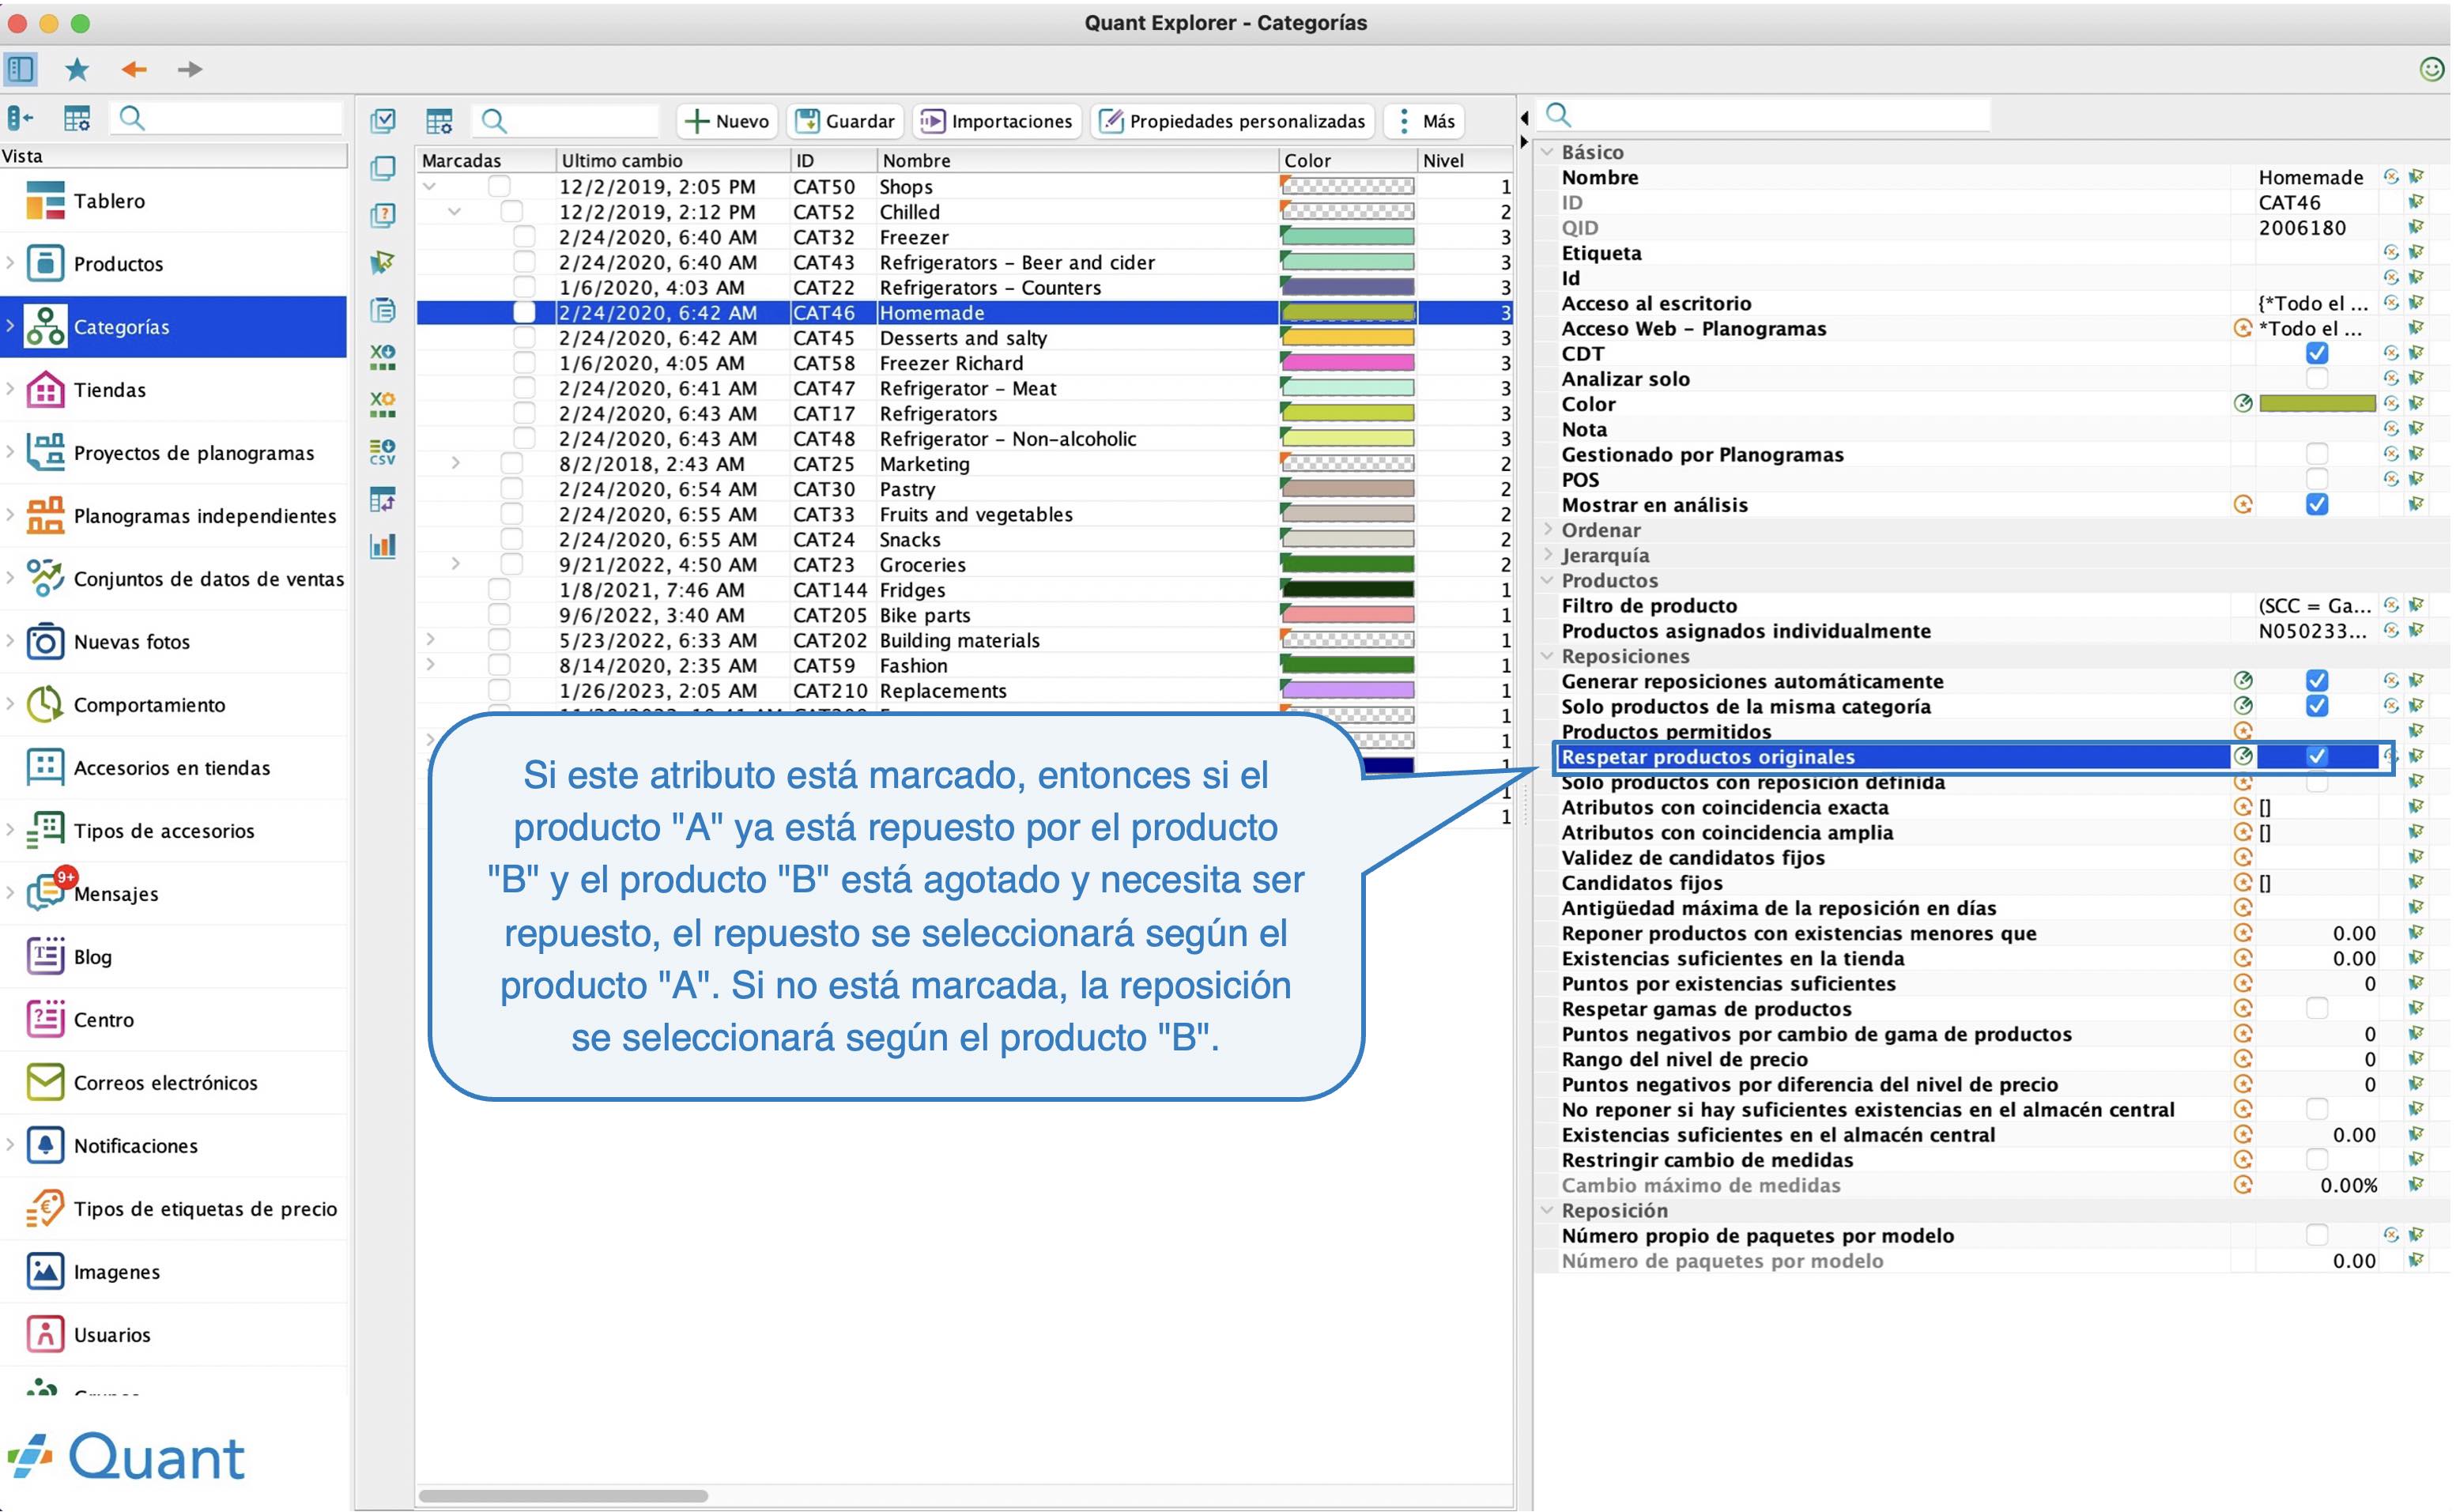
Task: Toggle the sidebar panel icon
Action: pos(21,69)
